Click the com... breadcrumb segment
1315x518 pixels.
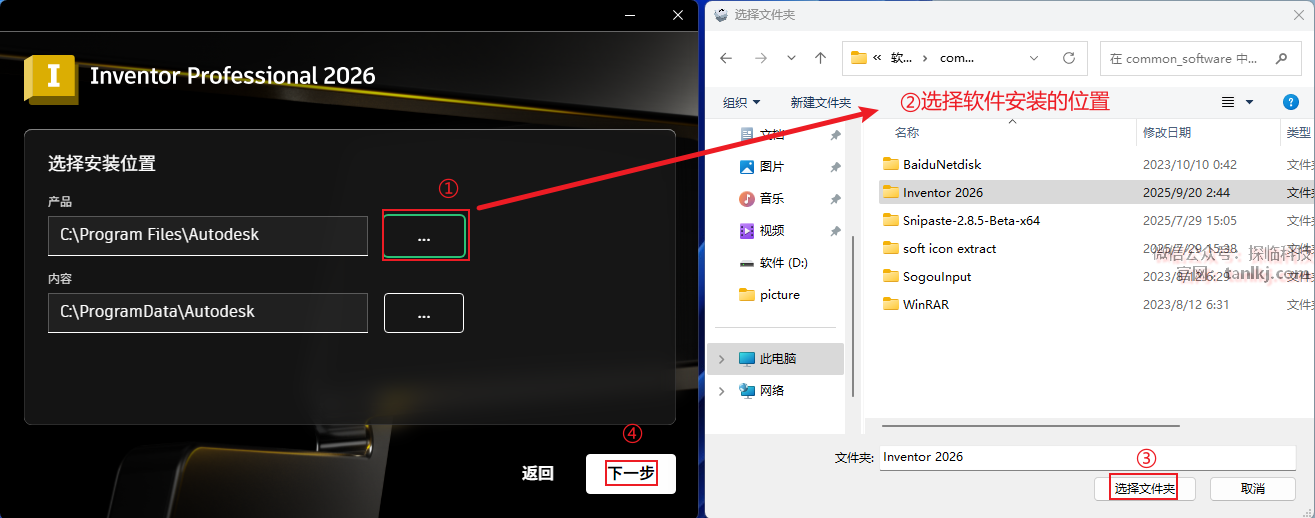pos(958,58)
